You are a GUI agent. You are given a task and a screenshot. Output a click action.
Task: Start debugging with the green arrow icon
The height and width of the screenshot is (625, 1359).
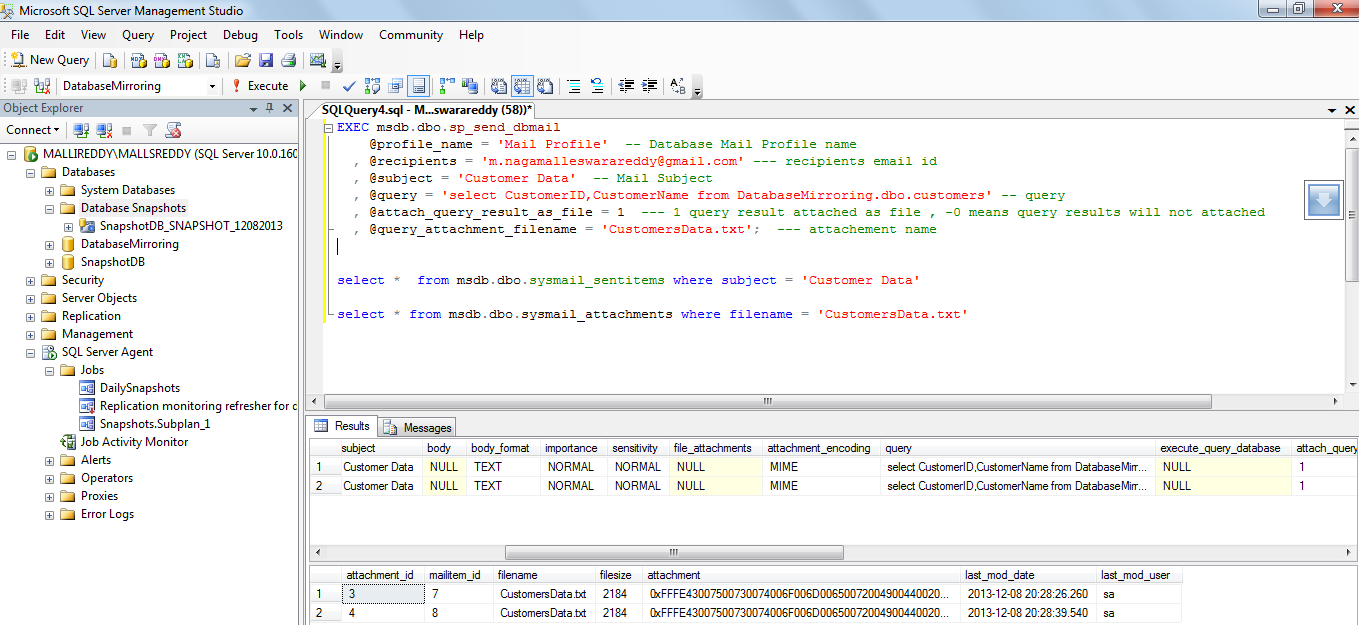(x=303, y=86)
